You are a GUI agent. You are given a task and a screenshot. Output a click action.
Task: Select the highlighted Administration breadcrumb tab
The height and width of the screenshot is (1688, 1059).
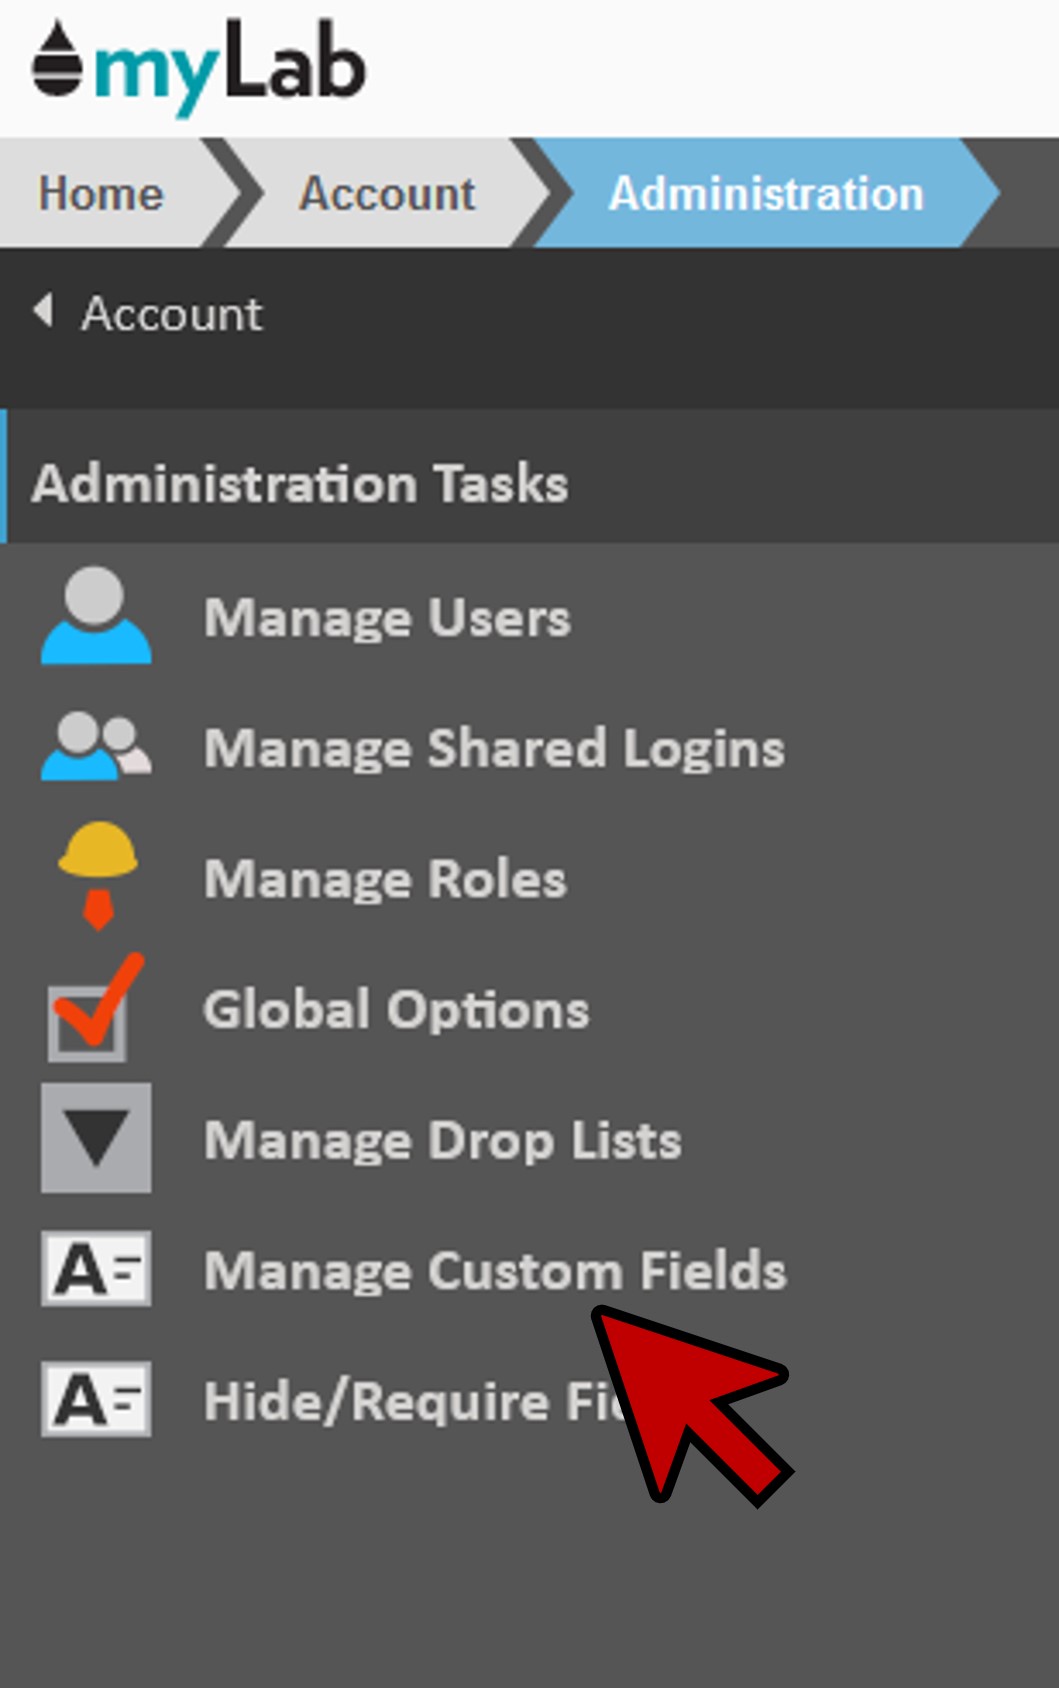[x=765, y=194]
